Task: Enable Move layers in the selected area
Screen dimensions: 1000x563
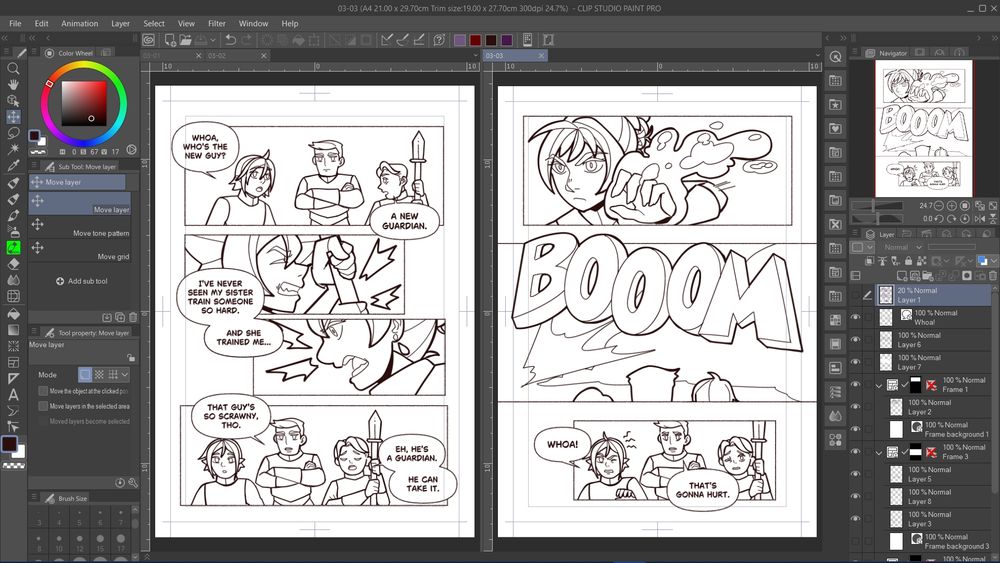Action: coord(43,406)
